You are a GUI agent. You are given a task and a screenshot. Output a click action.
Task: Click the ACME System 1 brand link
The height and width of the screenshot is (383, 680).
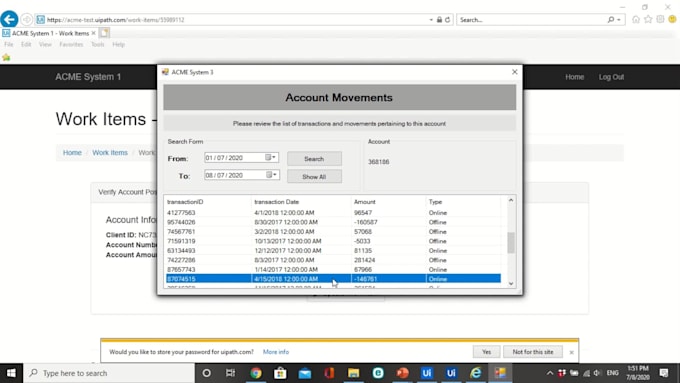[x=88, y=77]
